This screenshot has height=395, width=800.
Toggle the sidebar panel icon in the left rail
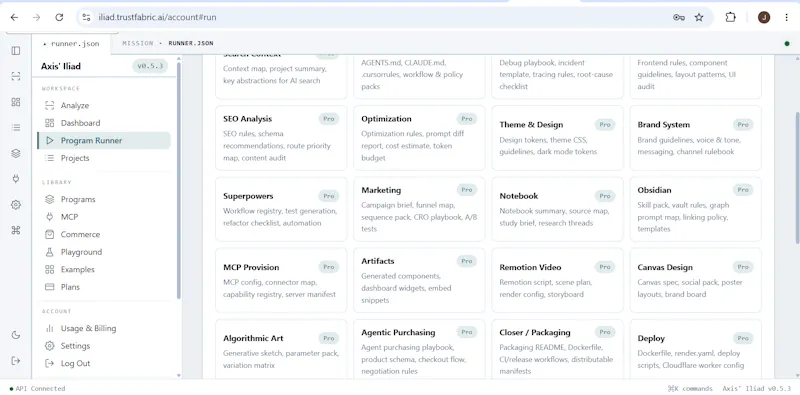click(x=16, y=51)
